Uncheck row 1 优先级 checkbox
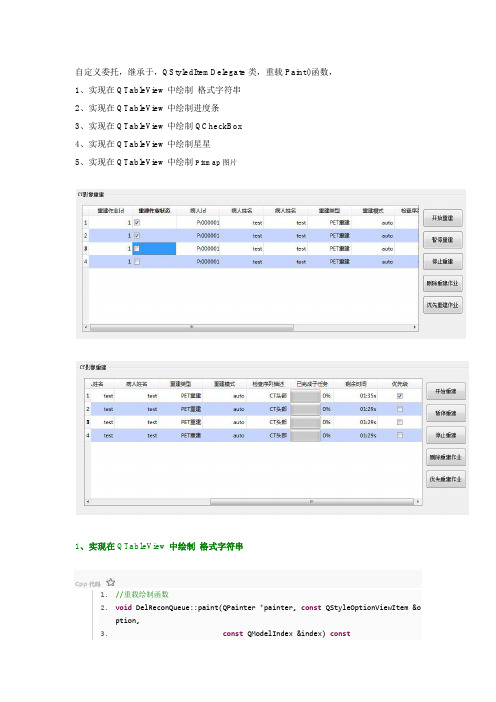 [x=400, y=396]
